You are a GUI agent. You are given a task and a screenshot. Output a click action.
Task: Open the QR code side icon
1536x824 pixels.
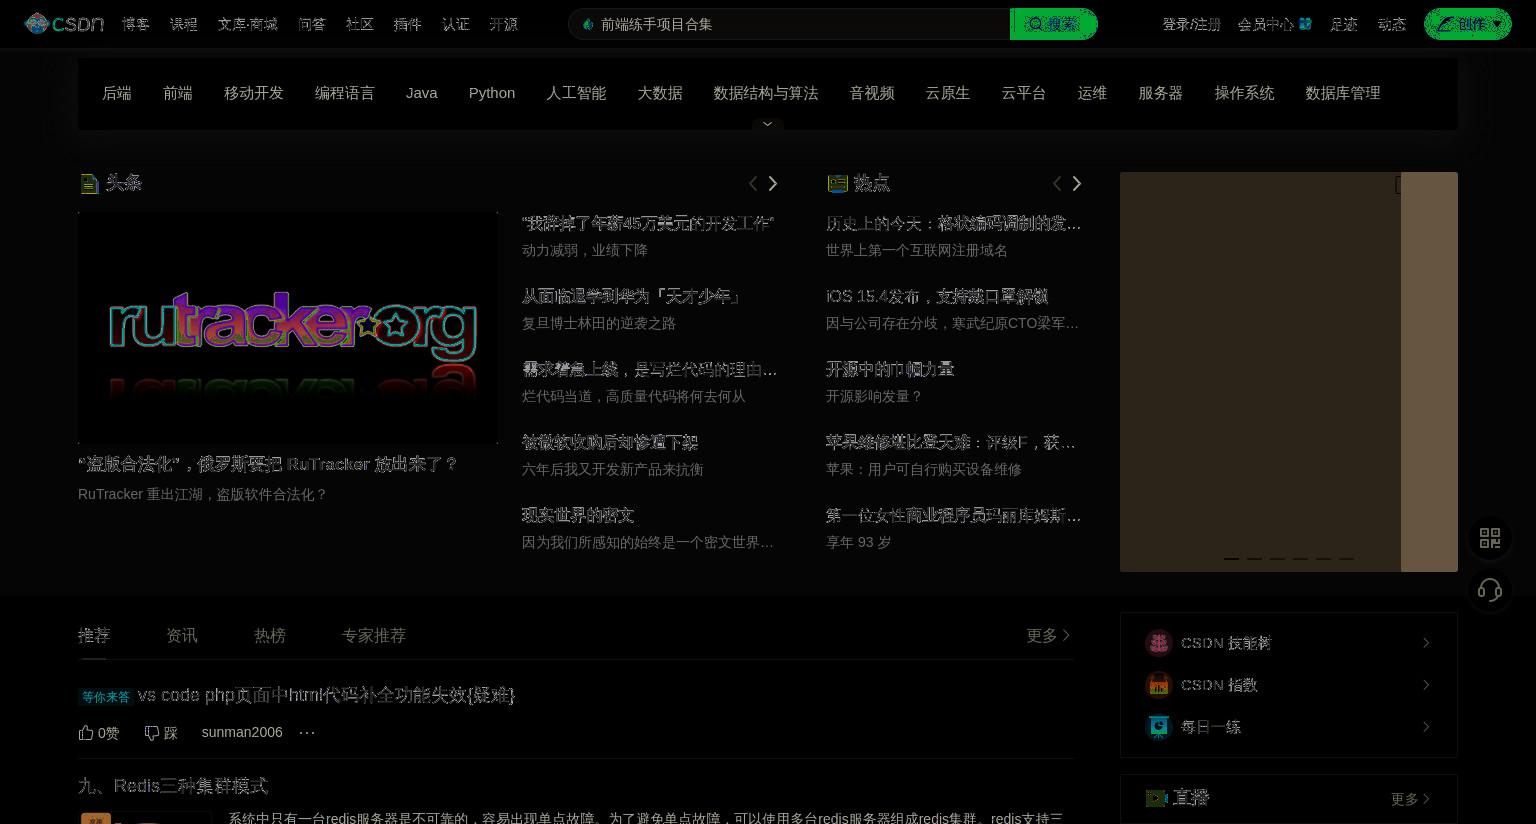tap(1490, 538)
